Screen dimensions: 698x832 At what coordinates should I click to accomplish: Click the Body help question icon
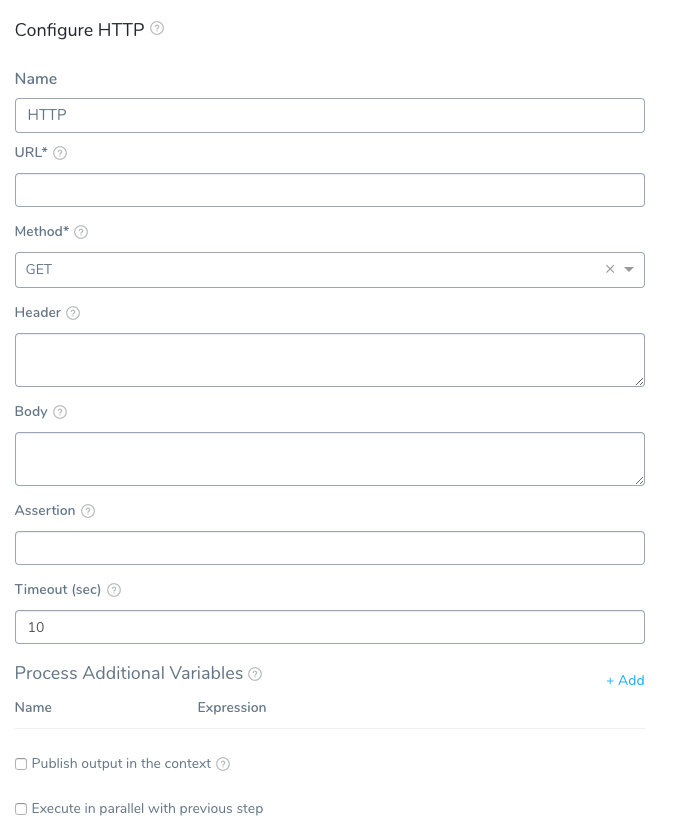[60, 412]
